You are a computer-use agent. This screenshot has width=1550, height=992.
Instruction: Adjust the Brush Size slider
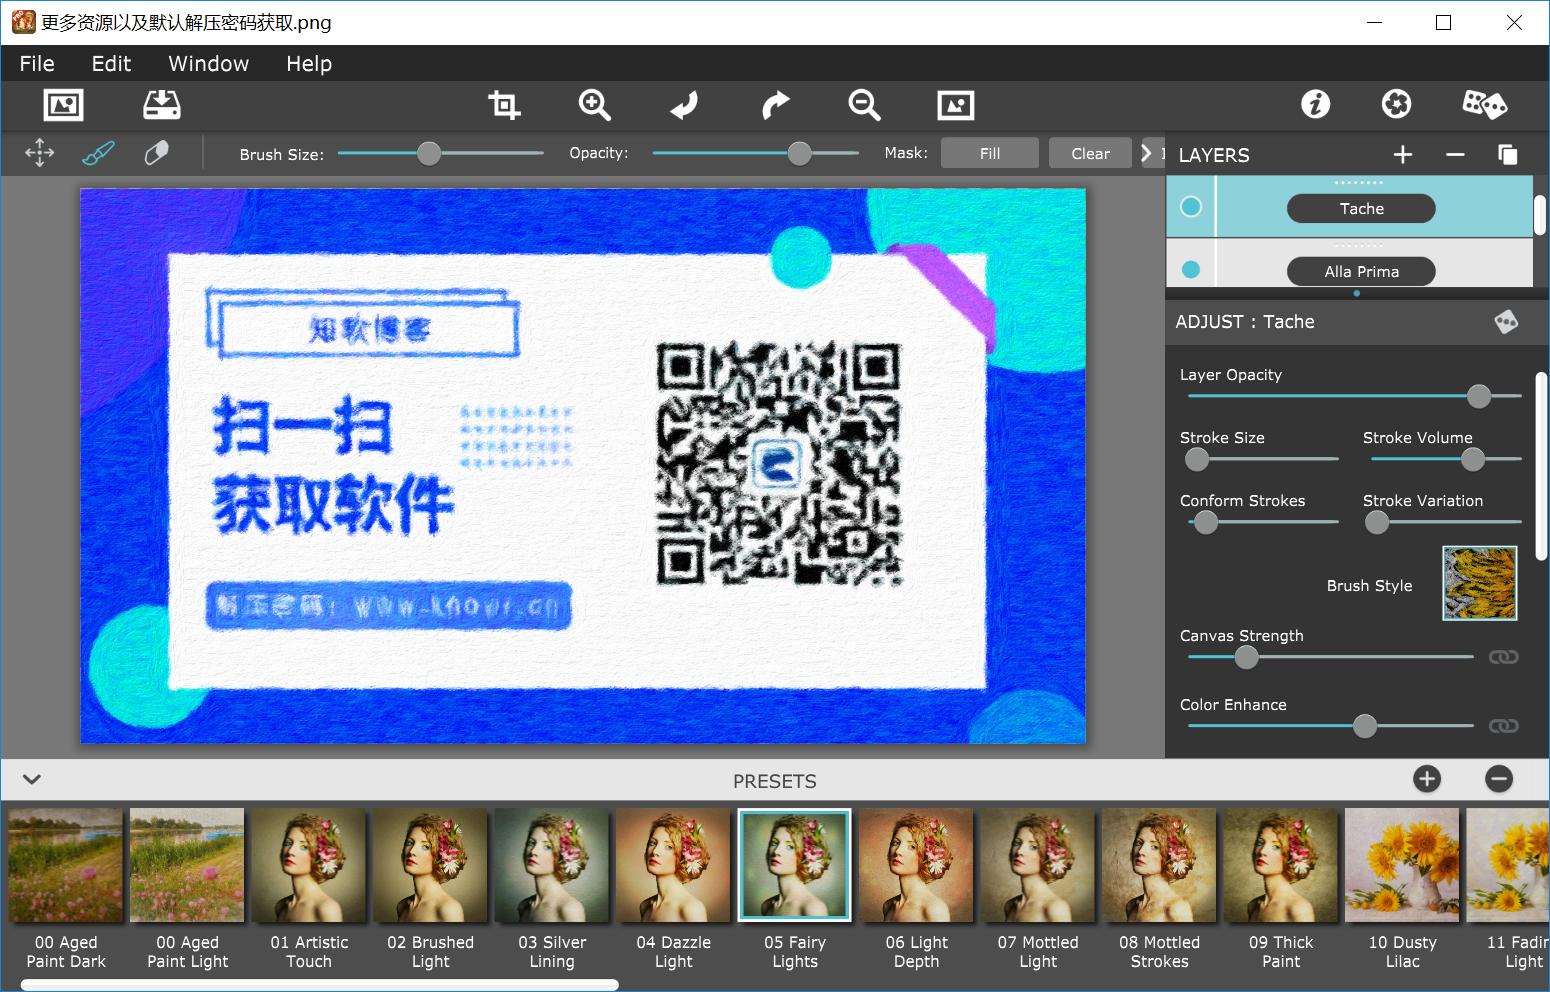441,153
